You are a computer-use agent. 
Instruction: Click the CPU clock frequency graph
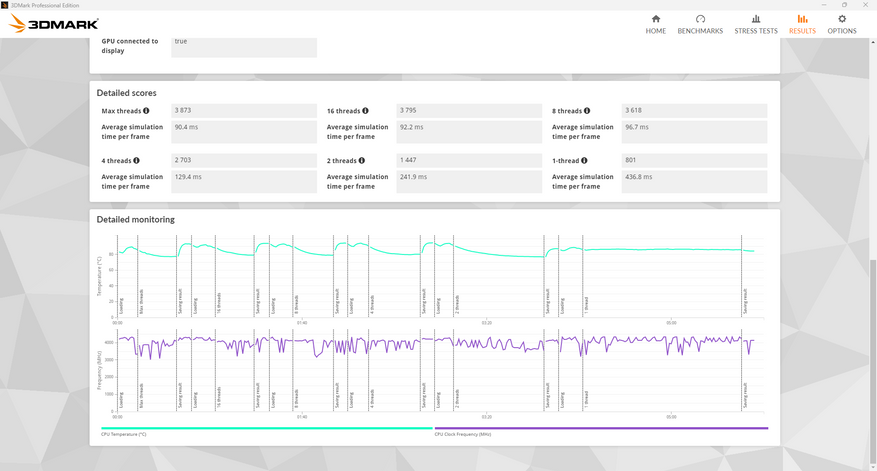pyautogui.click(x=440, y=371)
